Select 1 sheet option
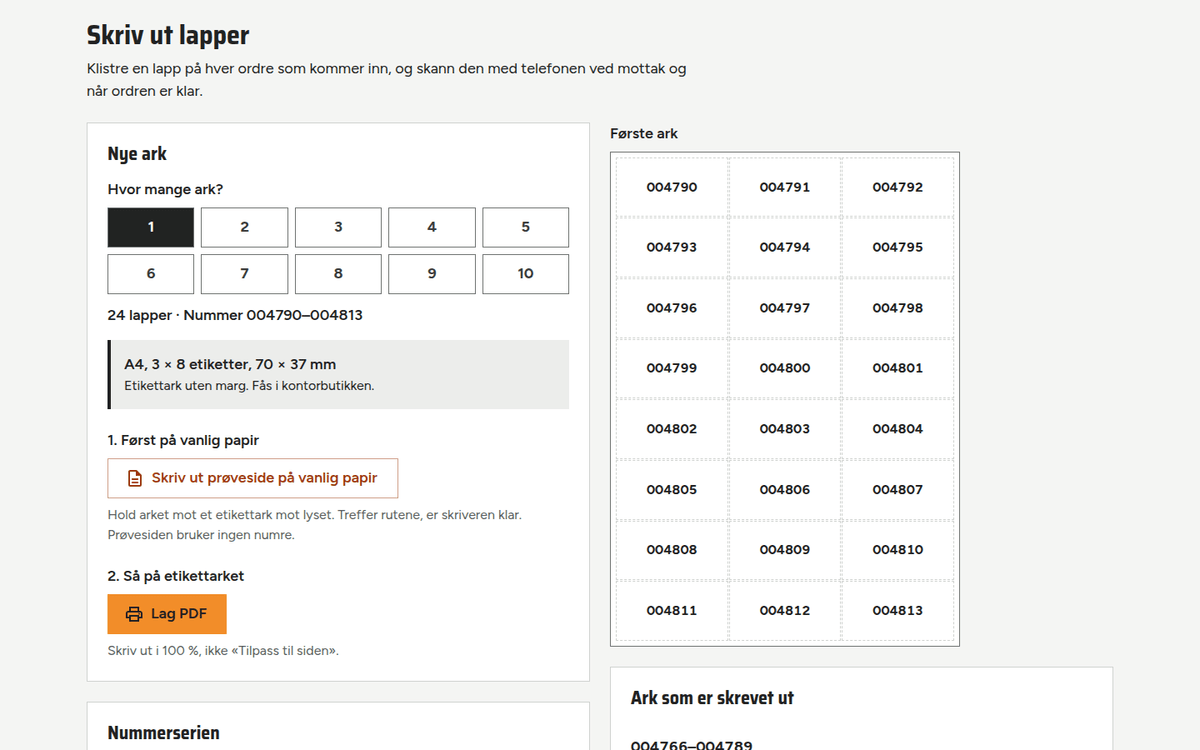 151,227
